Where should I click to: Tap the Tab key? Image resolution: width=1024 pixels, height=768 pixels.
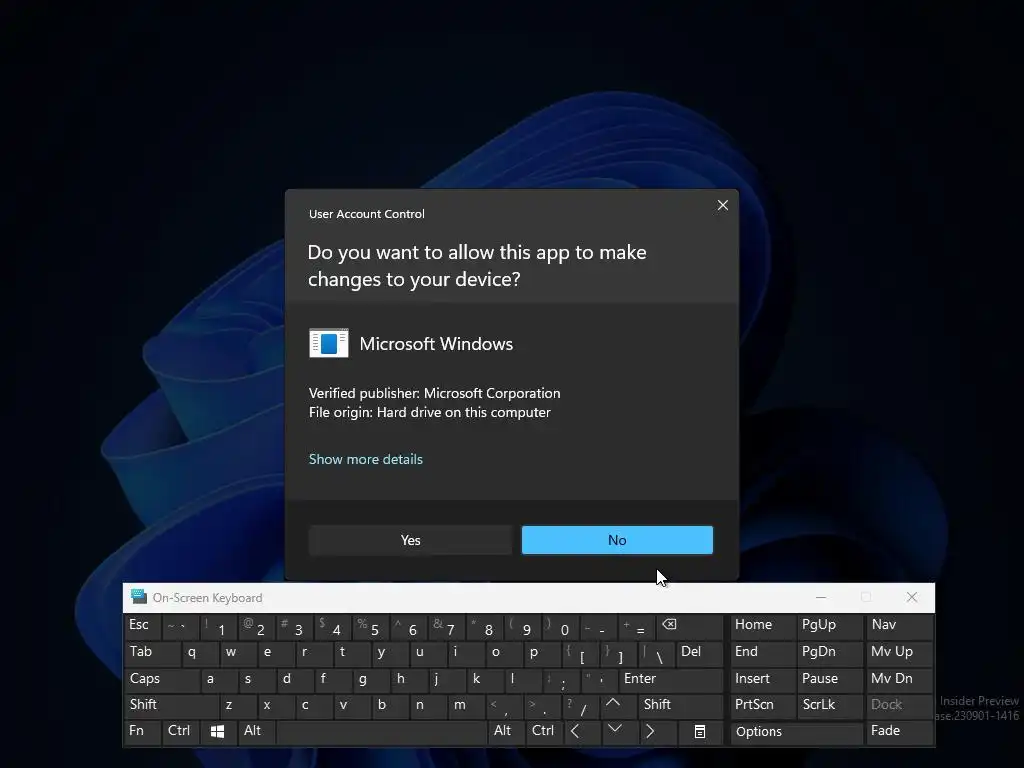coord(152,652)
